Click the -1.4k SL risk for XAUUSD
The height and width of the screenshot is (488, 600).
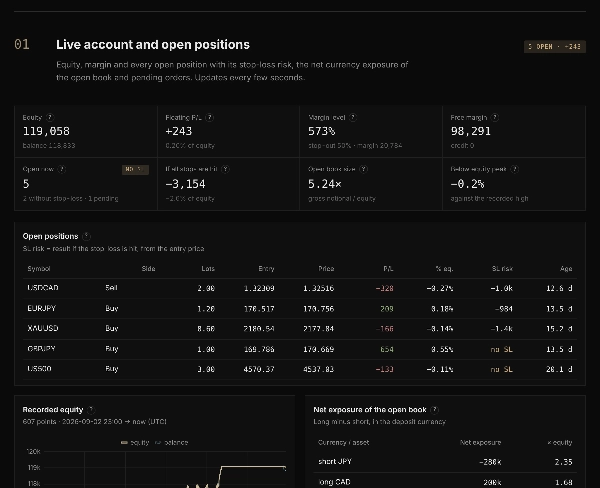coord(502,329)
